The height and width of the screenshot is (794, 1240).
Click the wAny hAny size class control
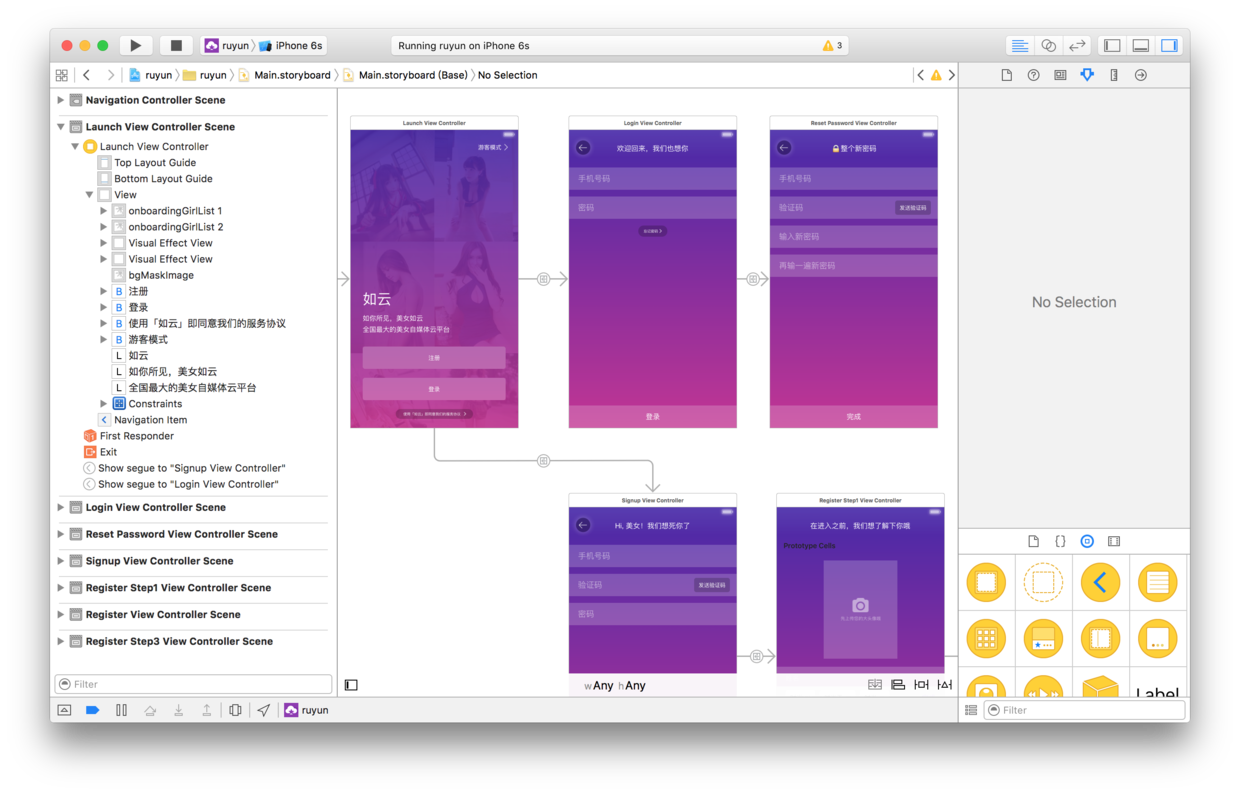pyautogui.click(x=615, y=685)
